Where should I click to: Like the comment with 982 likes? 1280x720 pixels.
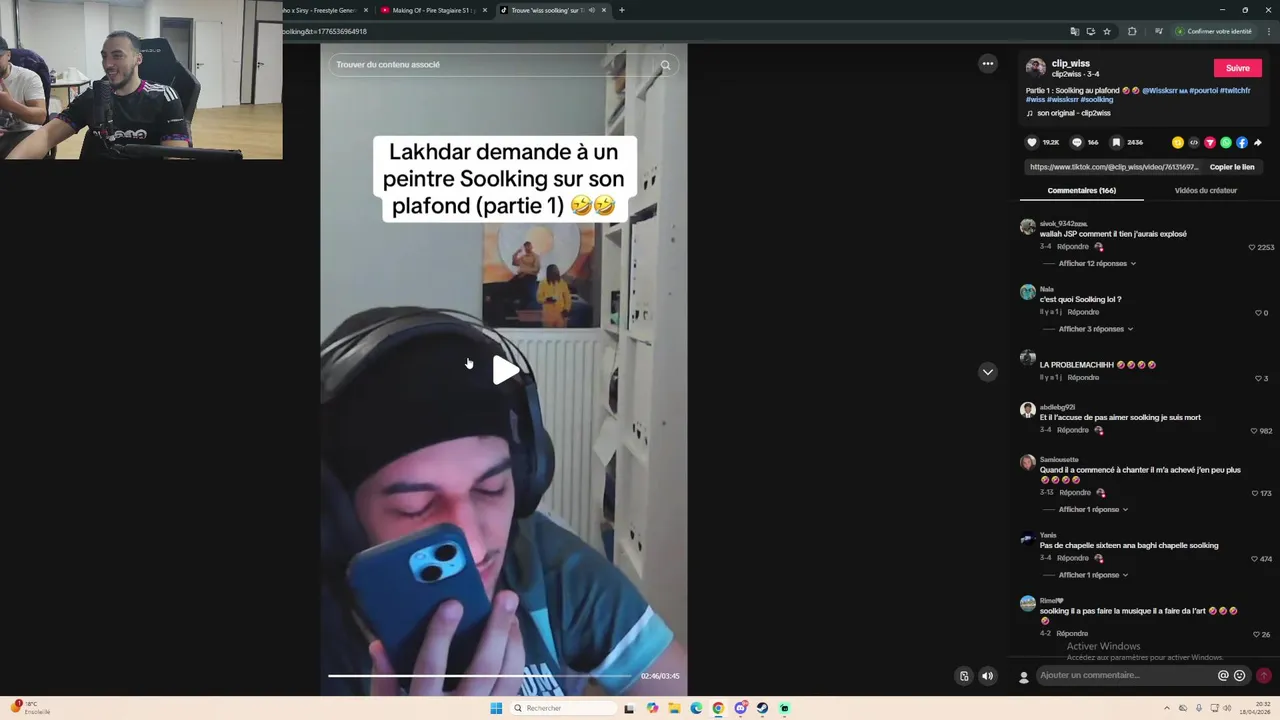[x=1254, y=431]
